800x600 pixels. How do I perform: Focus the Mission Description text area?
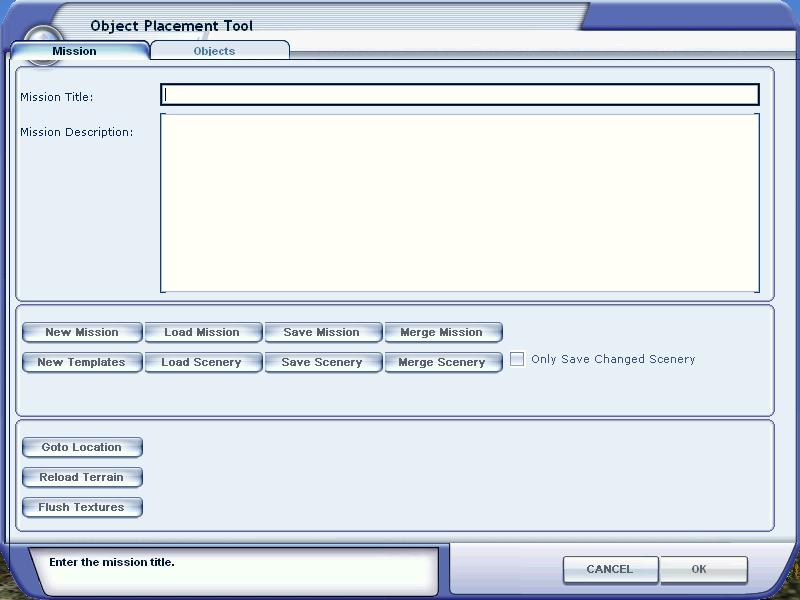[460, 203]
